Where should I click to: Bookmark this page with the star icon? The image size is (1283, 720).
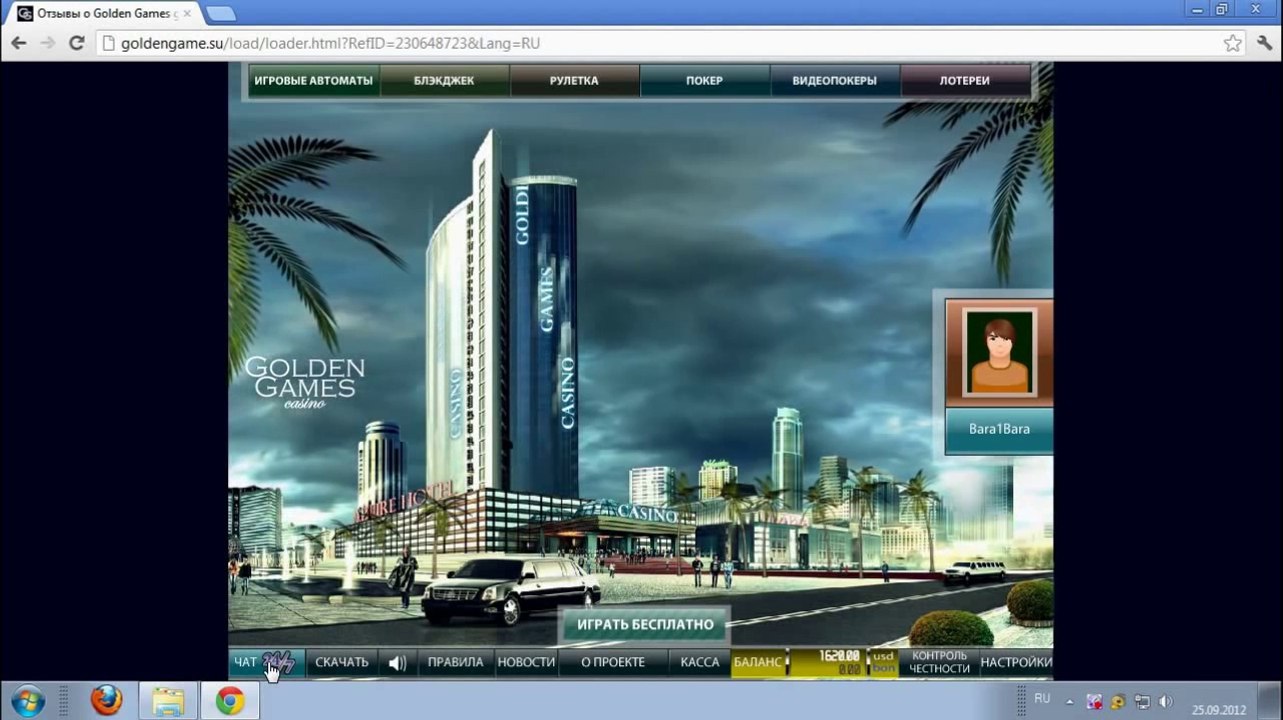[1233, 44]
